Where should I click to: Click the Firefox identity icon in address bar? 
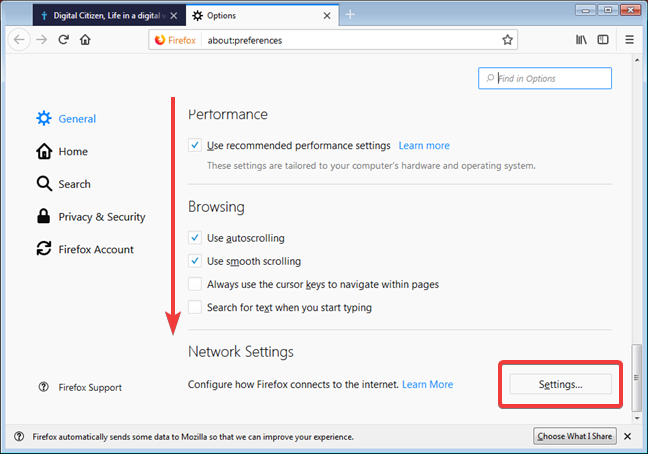175,40
